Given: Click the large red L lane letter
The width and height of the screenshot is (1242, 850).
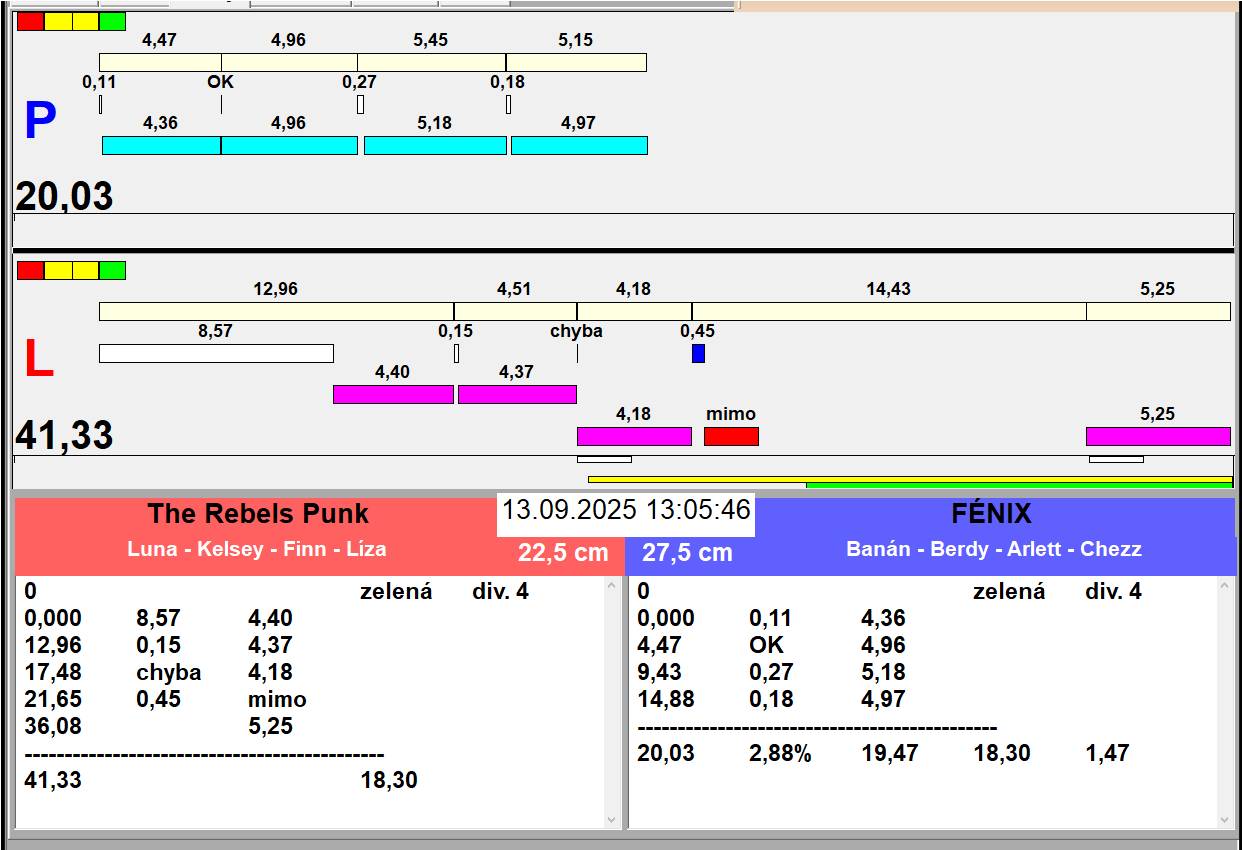Looking at the screenshot, I should click(38, 360).
